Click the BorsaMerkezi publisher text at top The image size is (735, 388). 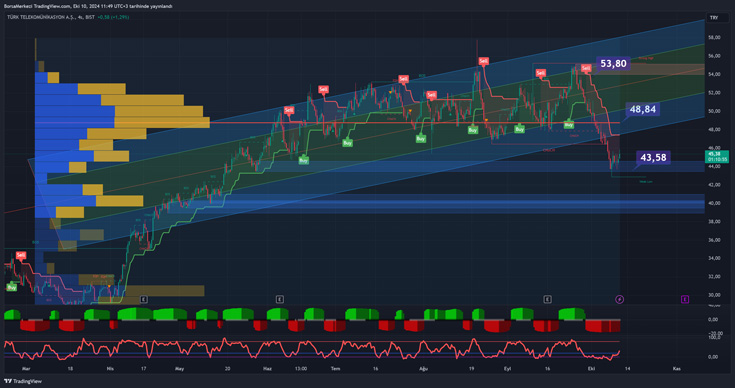[17, 7]
